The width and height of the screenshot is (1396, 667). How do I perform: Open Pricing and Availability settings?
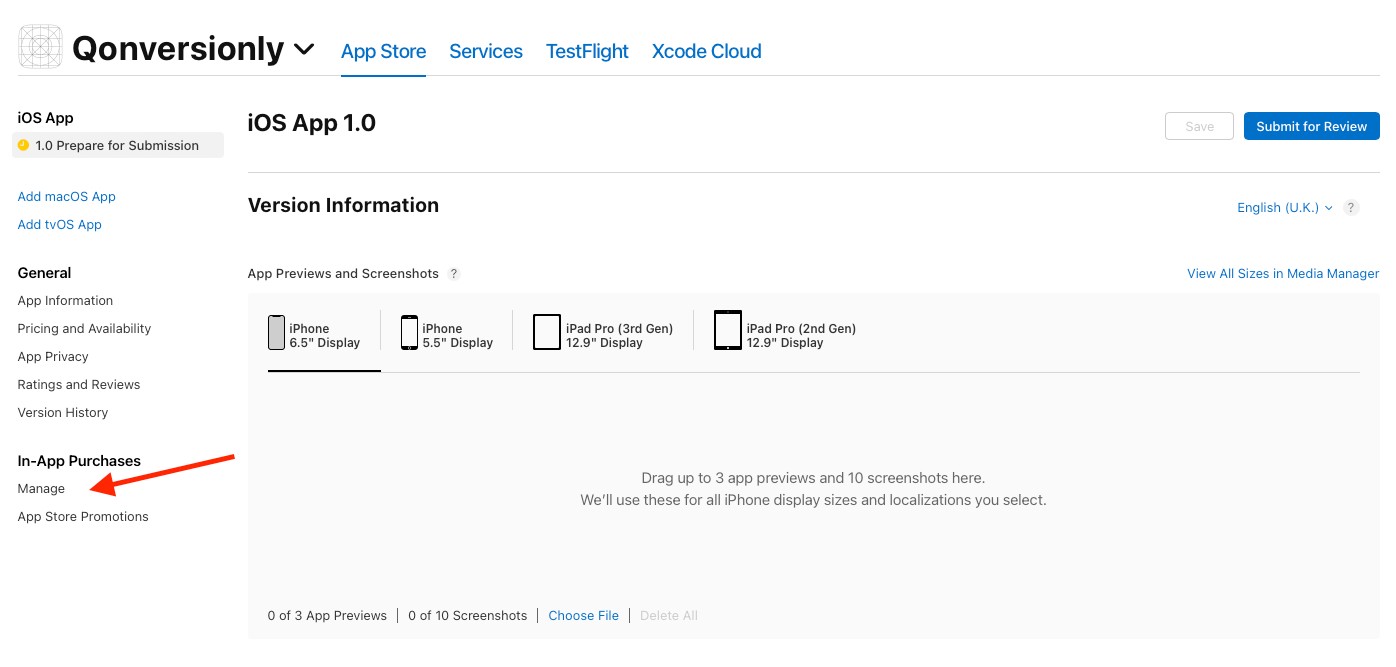[x=84, y=328]
